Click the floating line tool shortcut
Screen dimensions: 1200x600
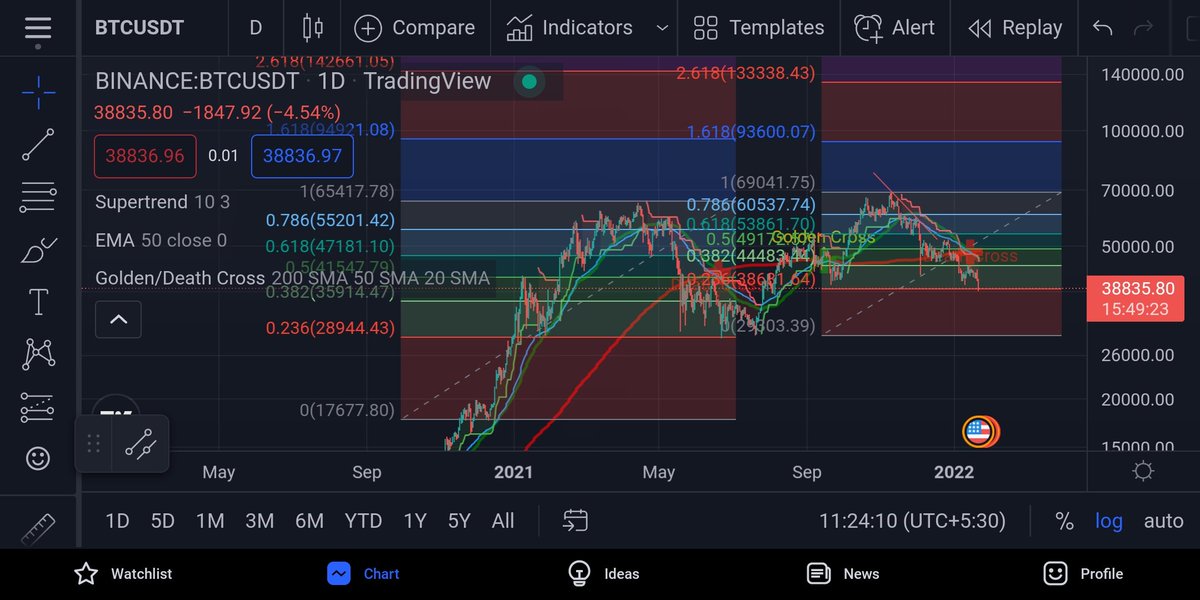[x=140, y=444]
